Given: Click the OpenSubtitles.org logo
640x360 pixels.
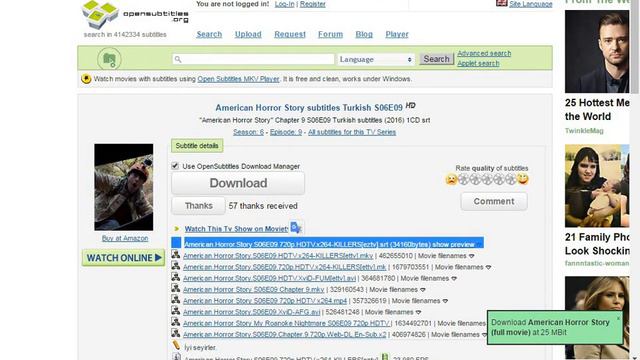Looking at the screenshot, I should (135, 15).
